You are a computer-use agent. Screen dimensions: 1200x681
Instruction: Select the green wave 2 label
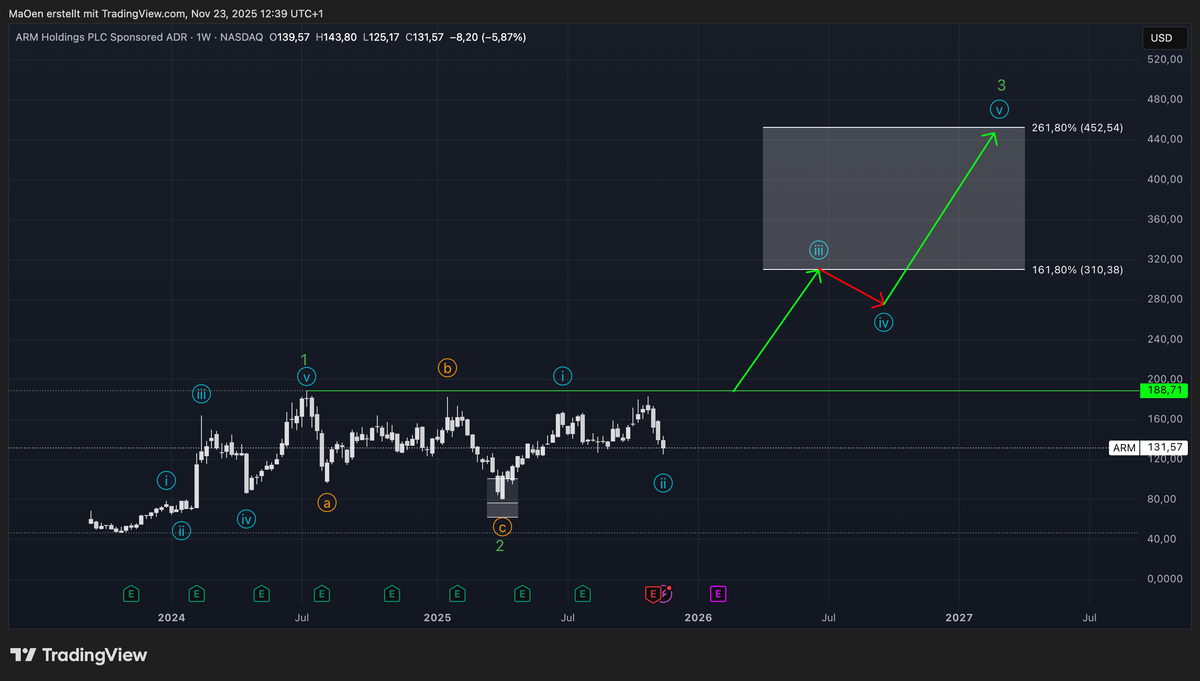pyautogui.click(x=500, y=546)
